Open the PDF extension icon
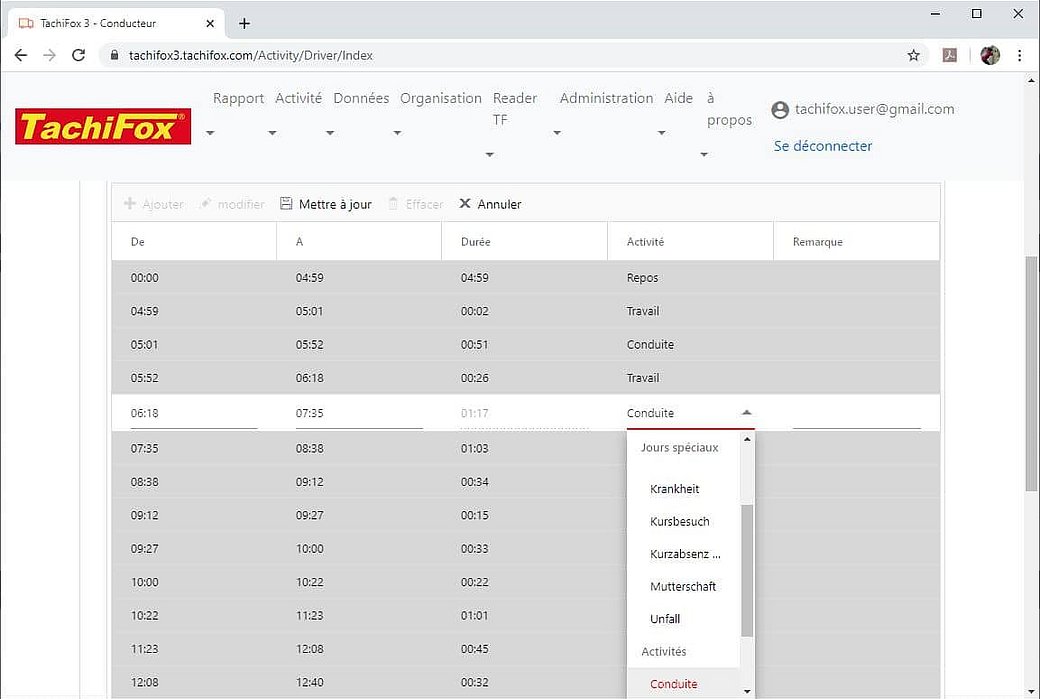Viewport: 1040px width, 699px height. click(x=950, y=55)
